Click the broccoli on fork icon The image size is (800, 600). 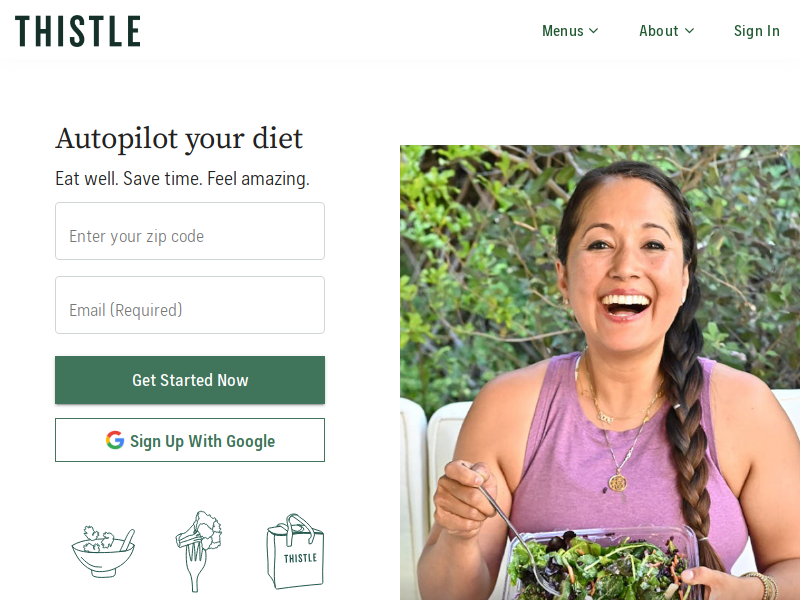(198, 551)
